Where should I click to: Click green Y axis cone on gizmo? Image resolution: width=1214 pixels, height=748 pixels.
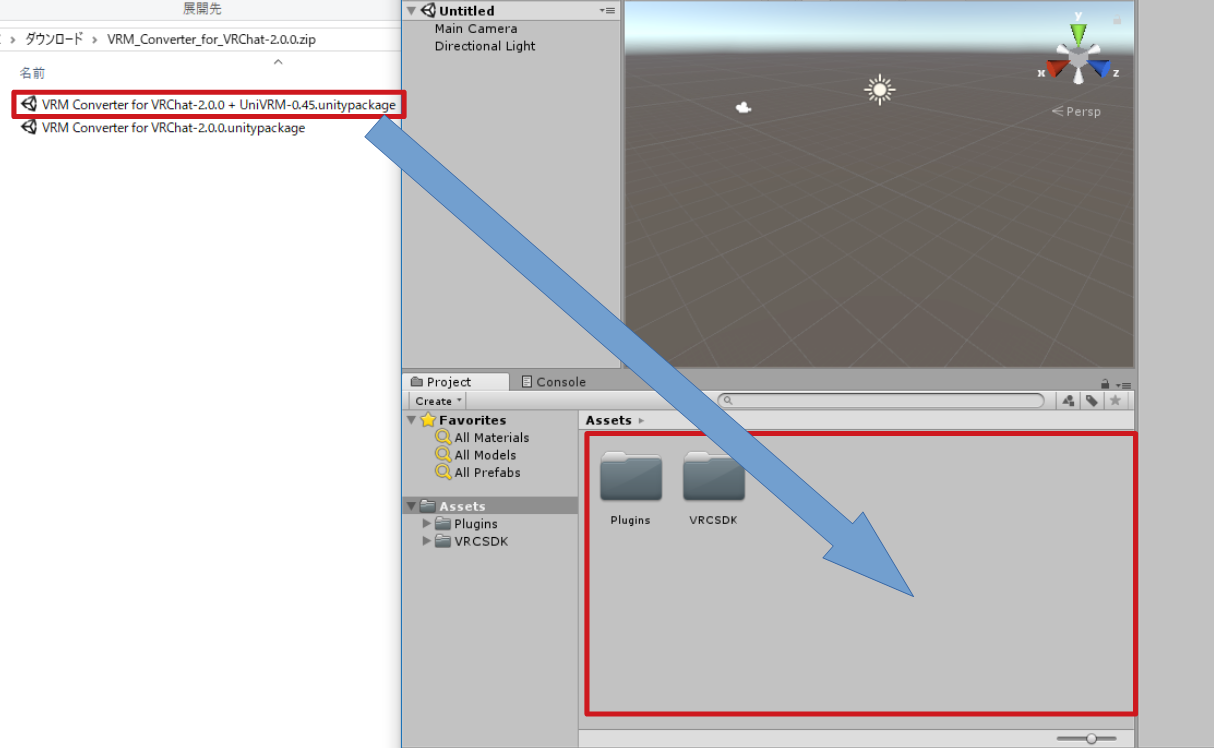pos(1078,33)
